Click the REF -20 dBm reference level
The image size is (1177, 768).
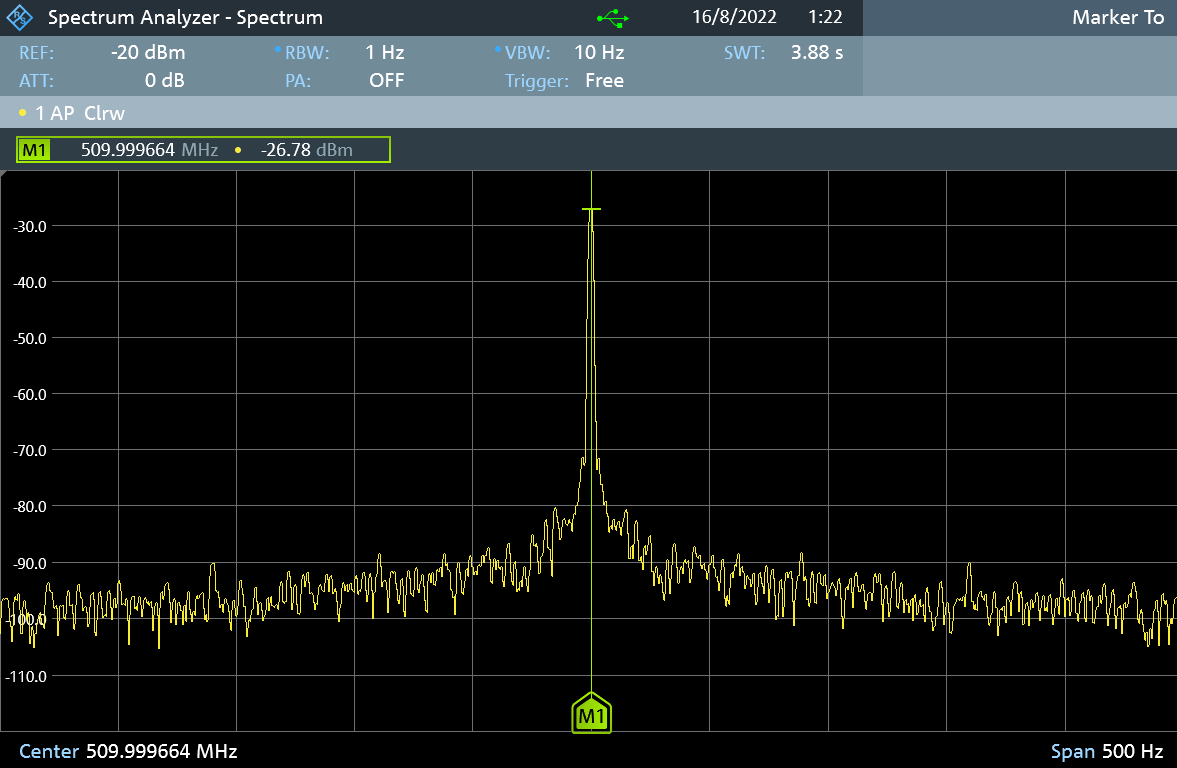point(147,53)
